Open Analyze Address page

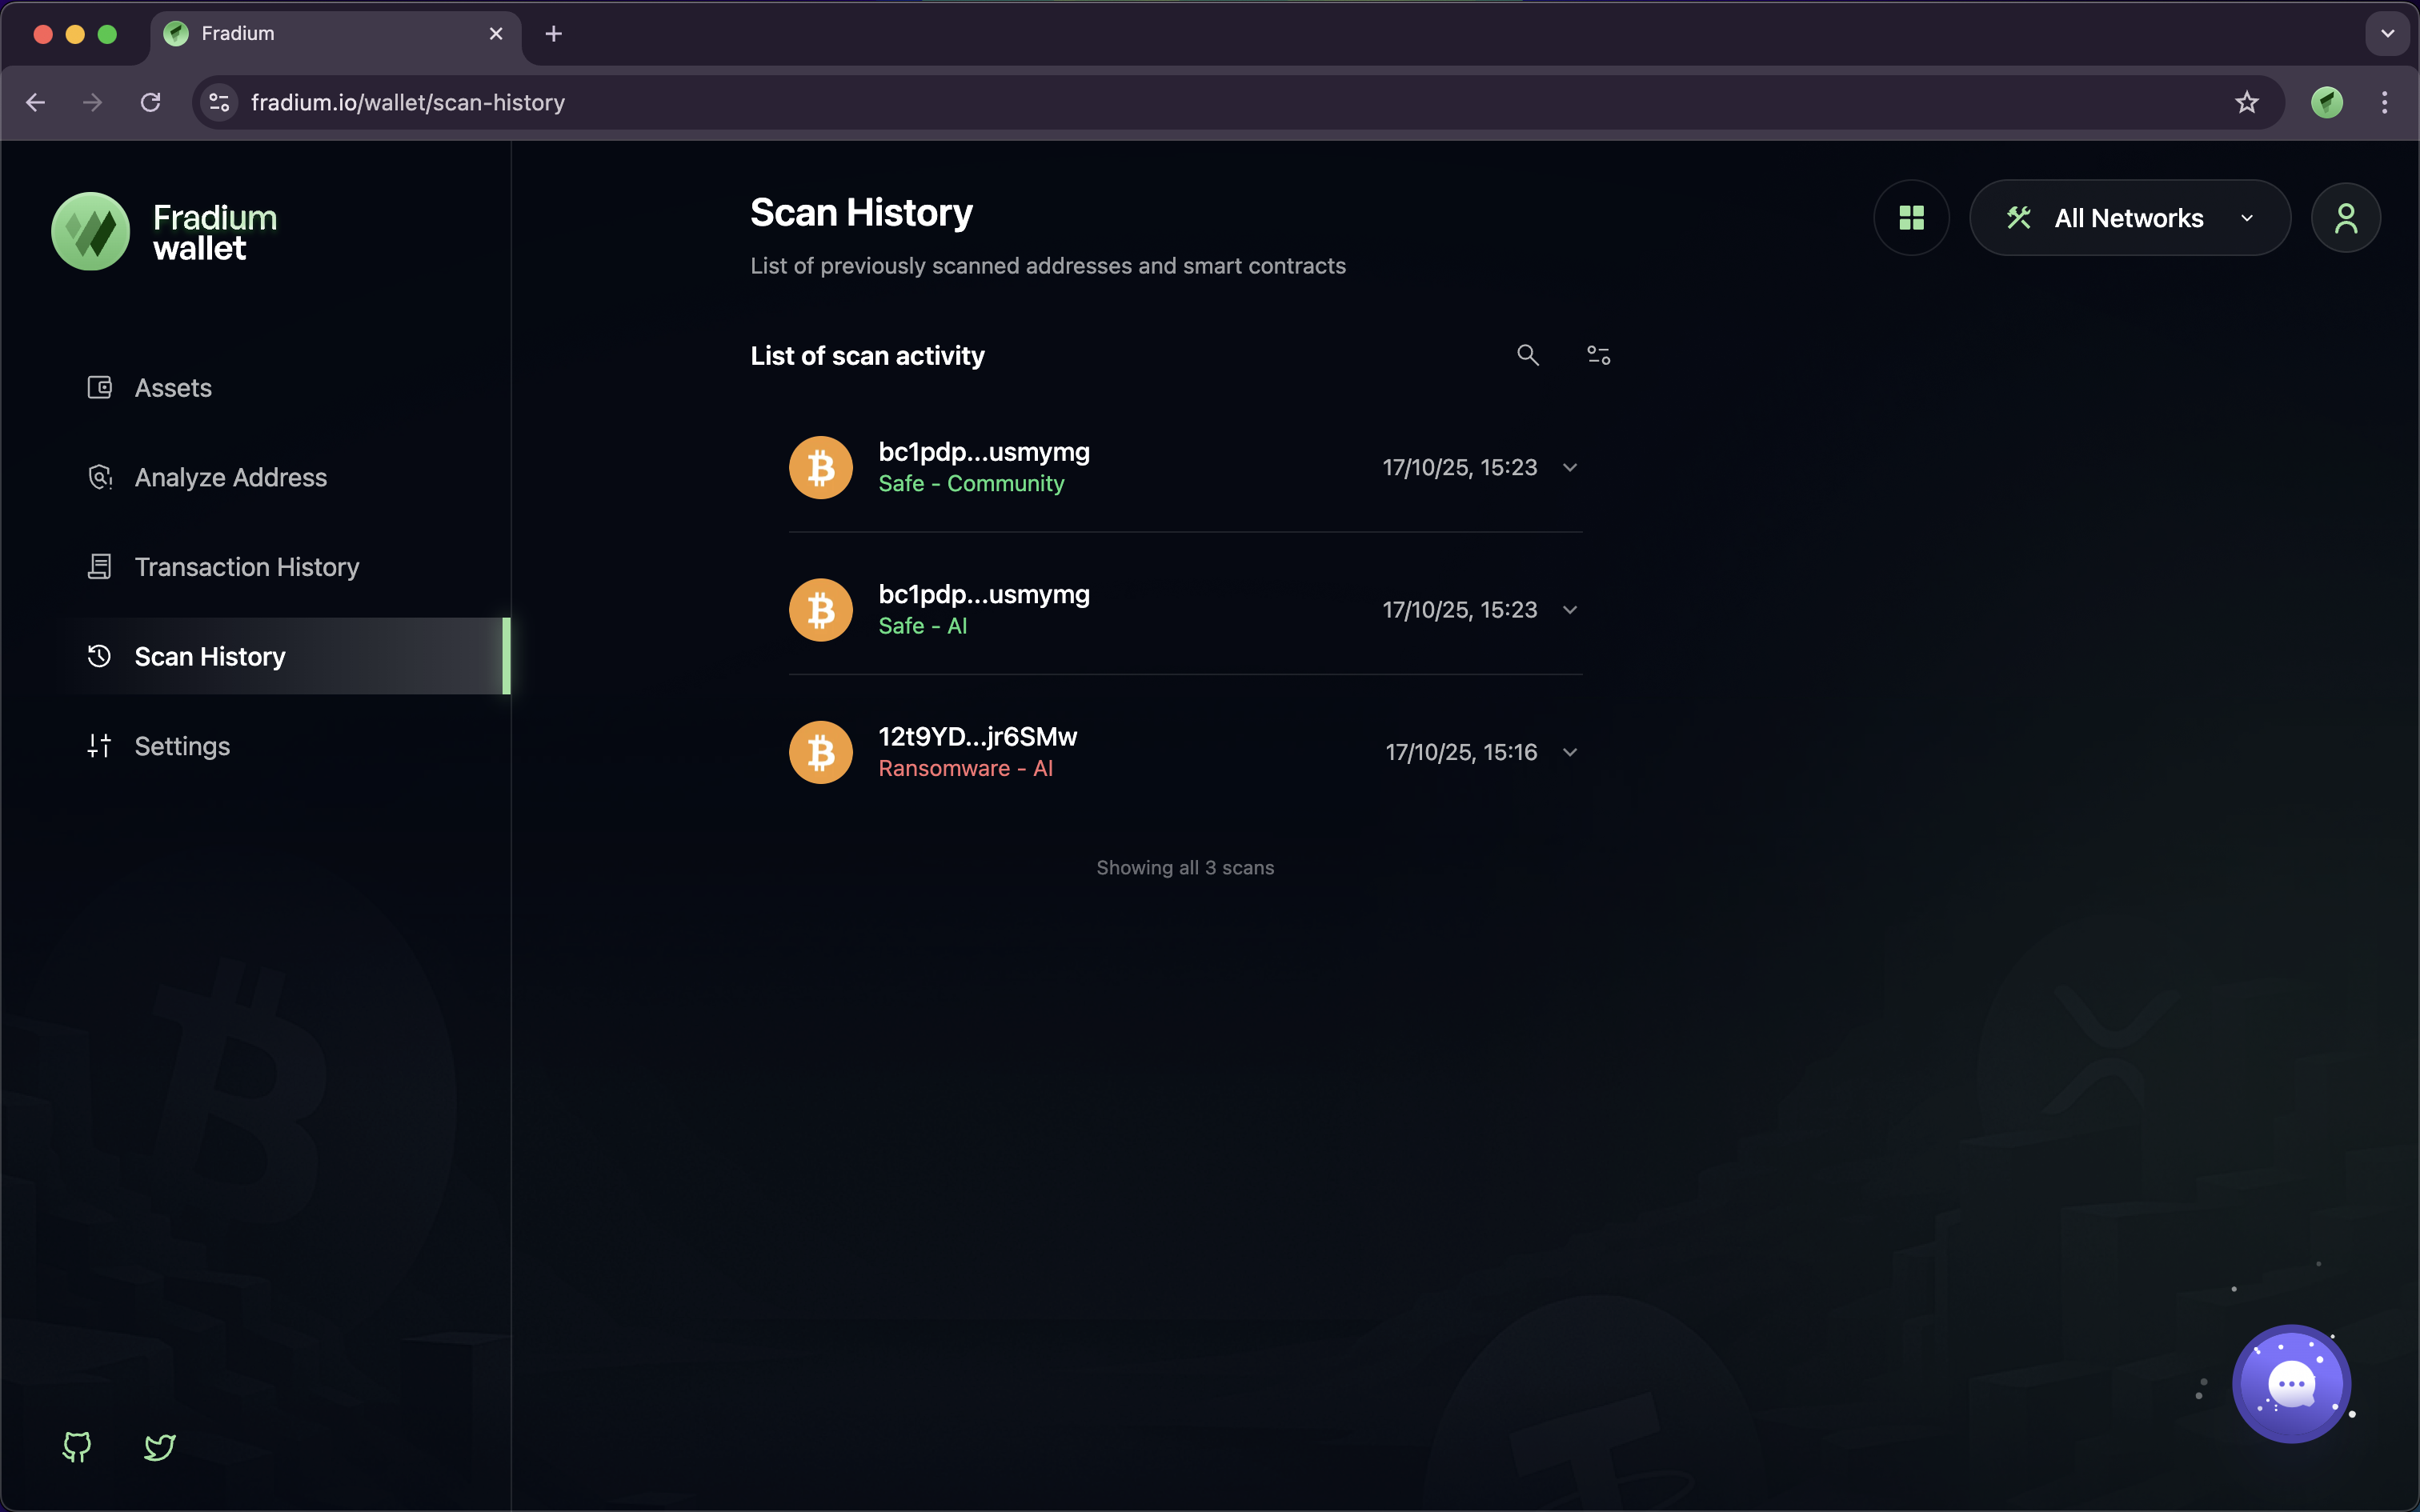[230, 478]
